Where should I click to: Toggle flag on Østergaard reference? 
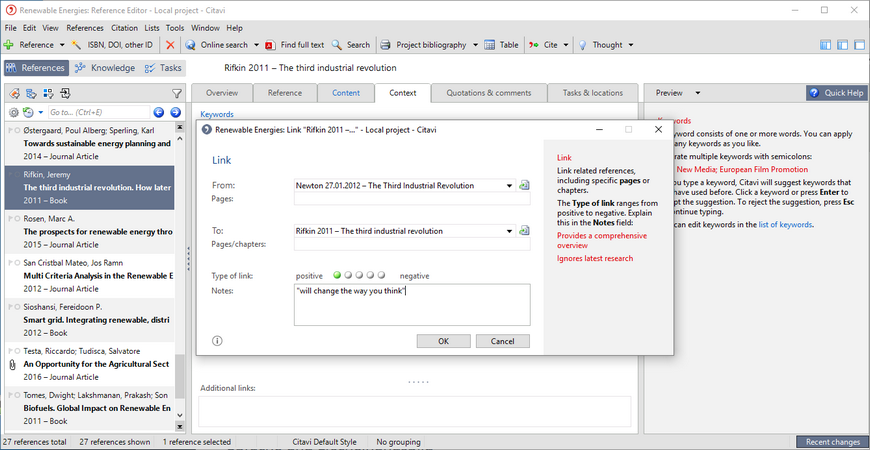(x=11, y=131)
